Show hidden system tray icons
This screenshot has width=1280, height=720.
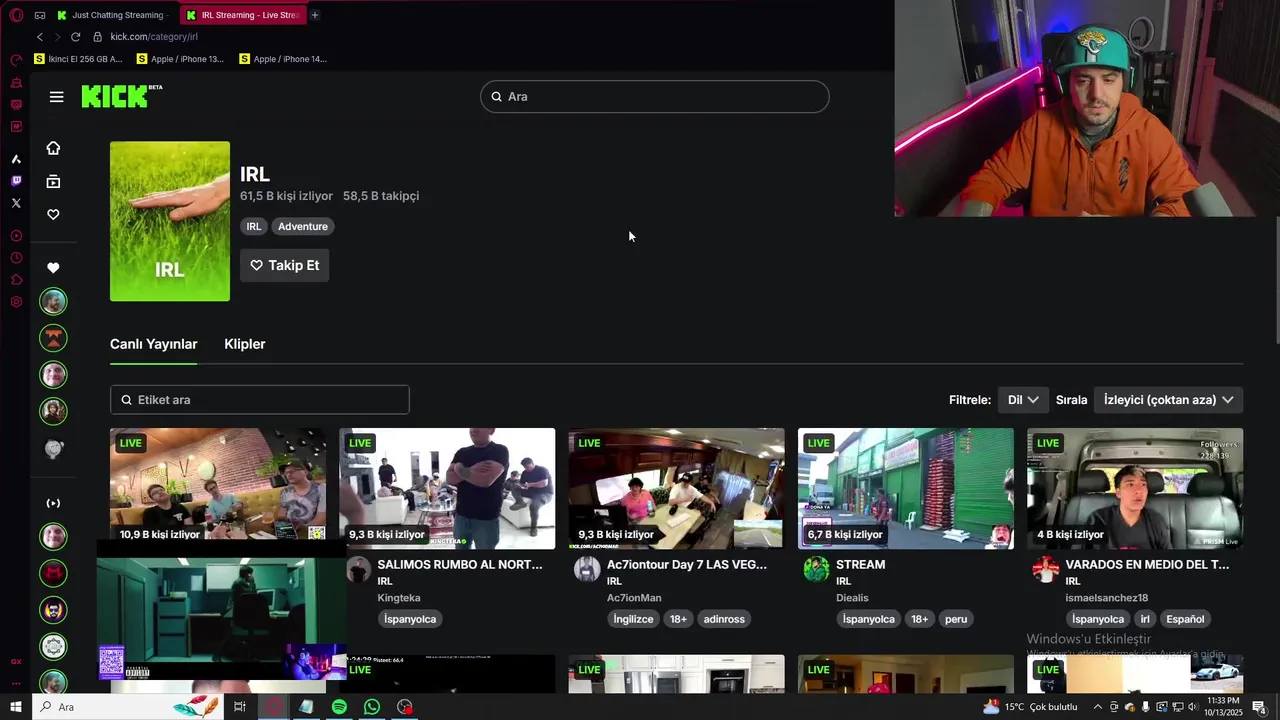(x=1098, y=707)
